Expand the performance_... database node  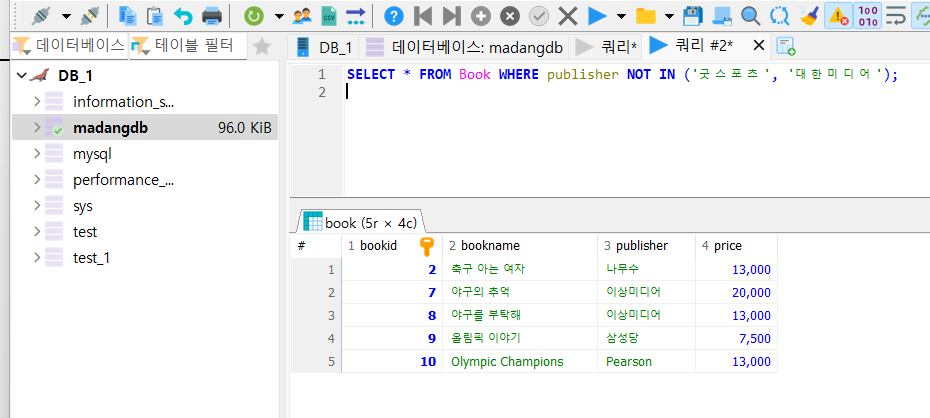[x=37, y=179]
